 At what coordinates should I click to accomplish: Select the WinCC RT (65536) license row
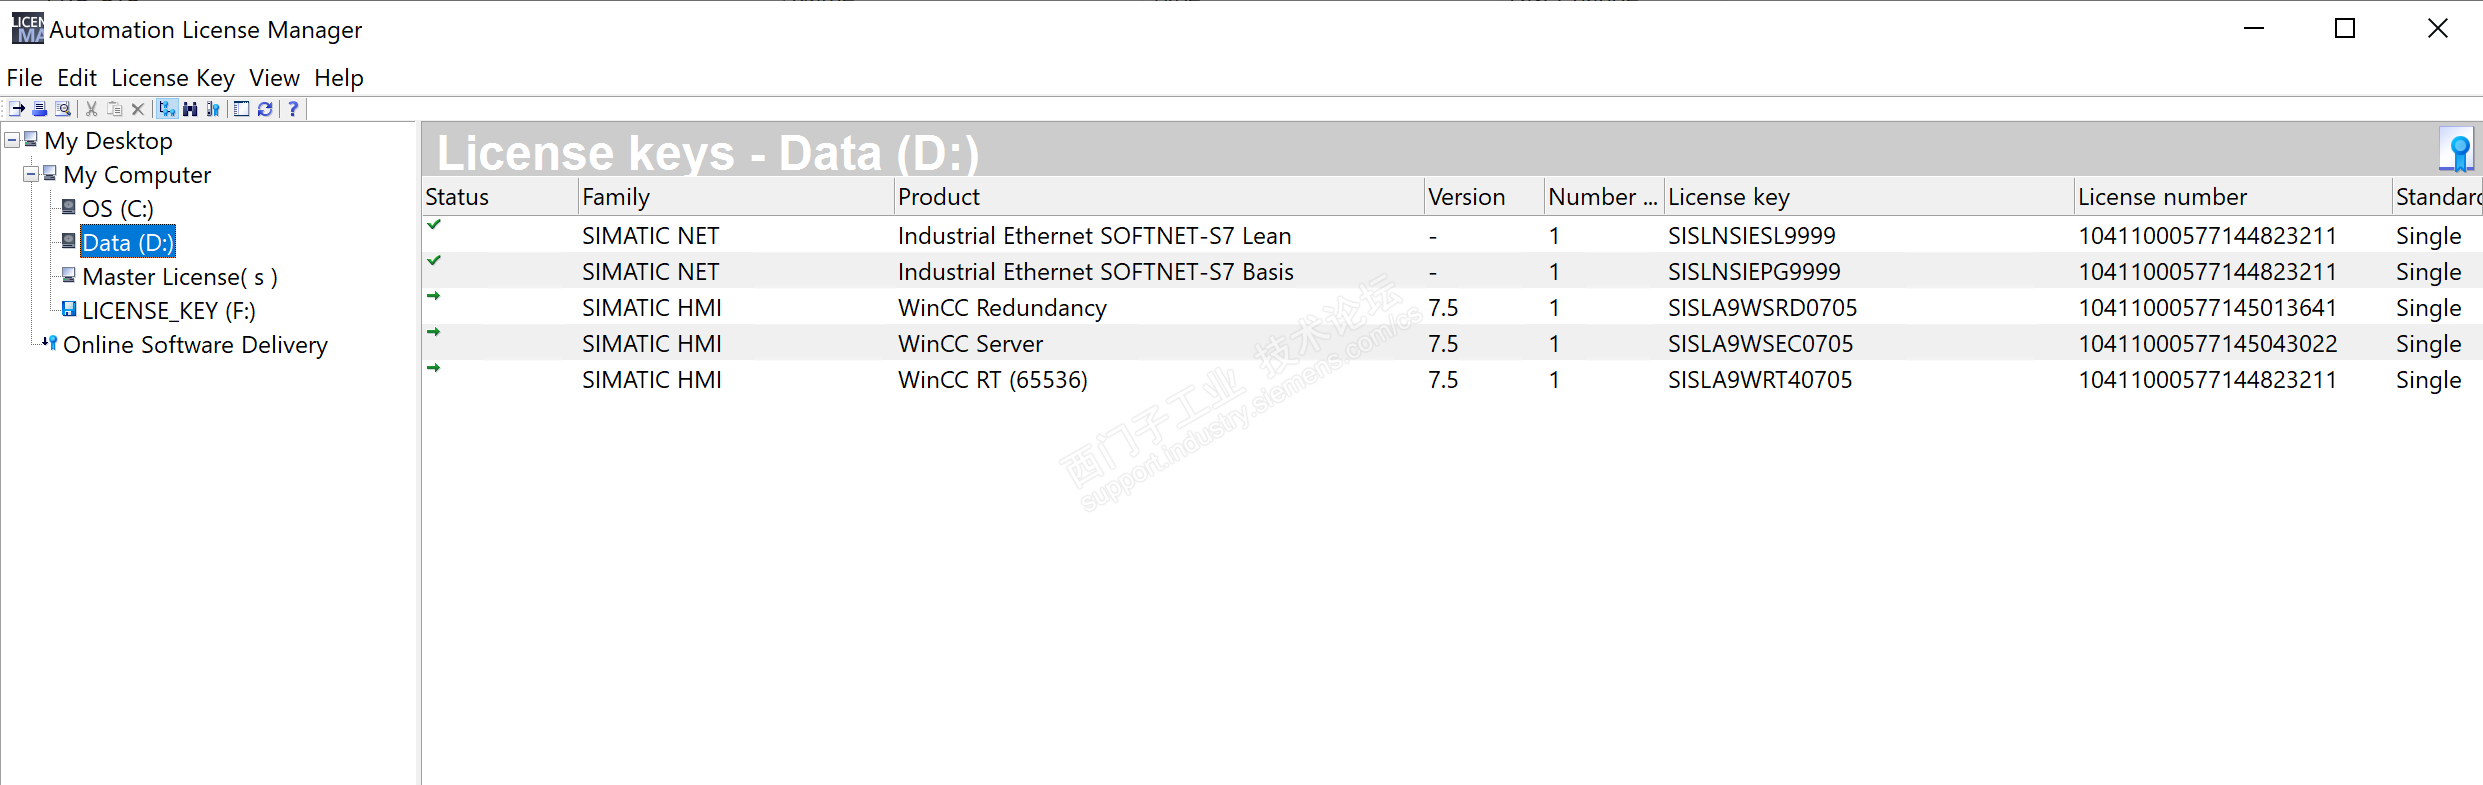(x=992, y=380)
